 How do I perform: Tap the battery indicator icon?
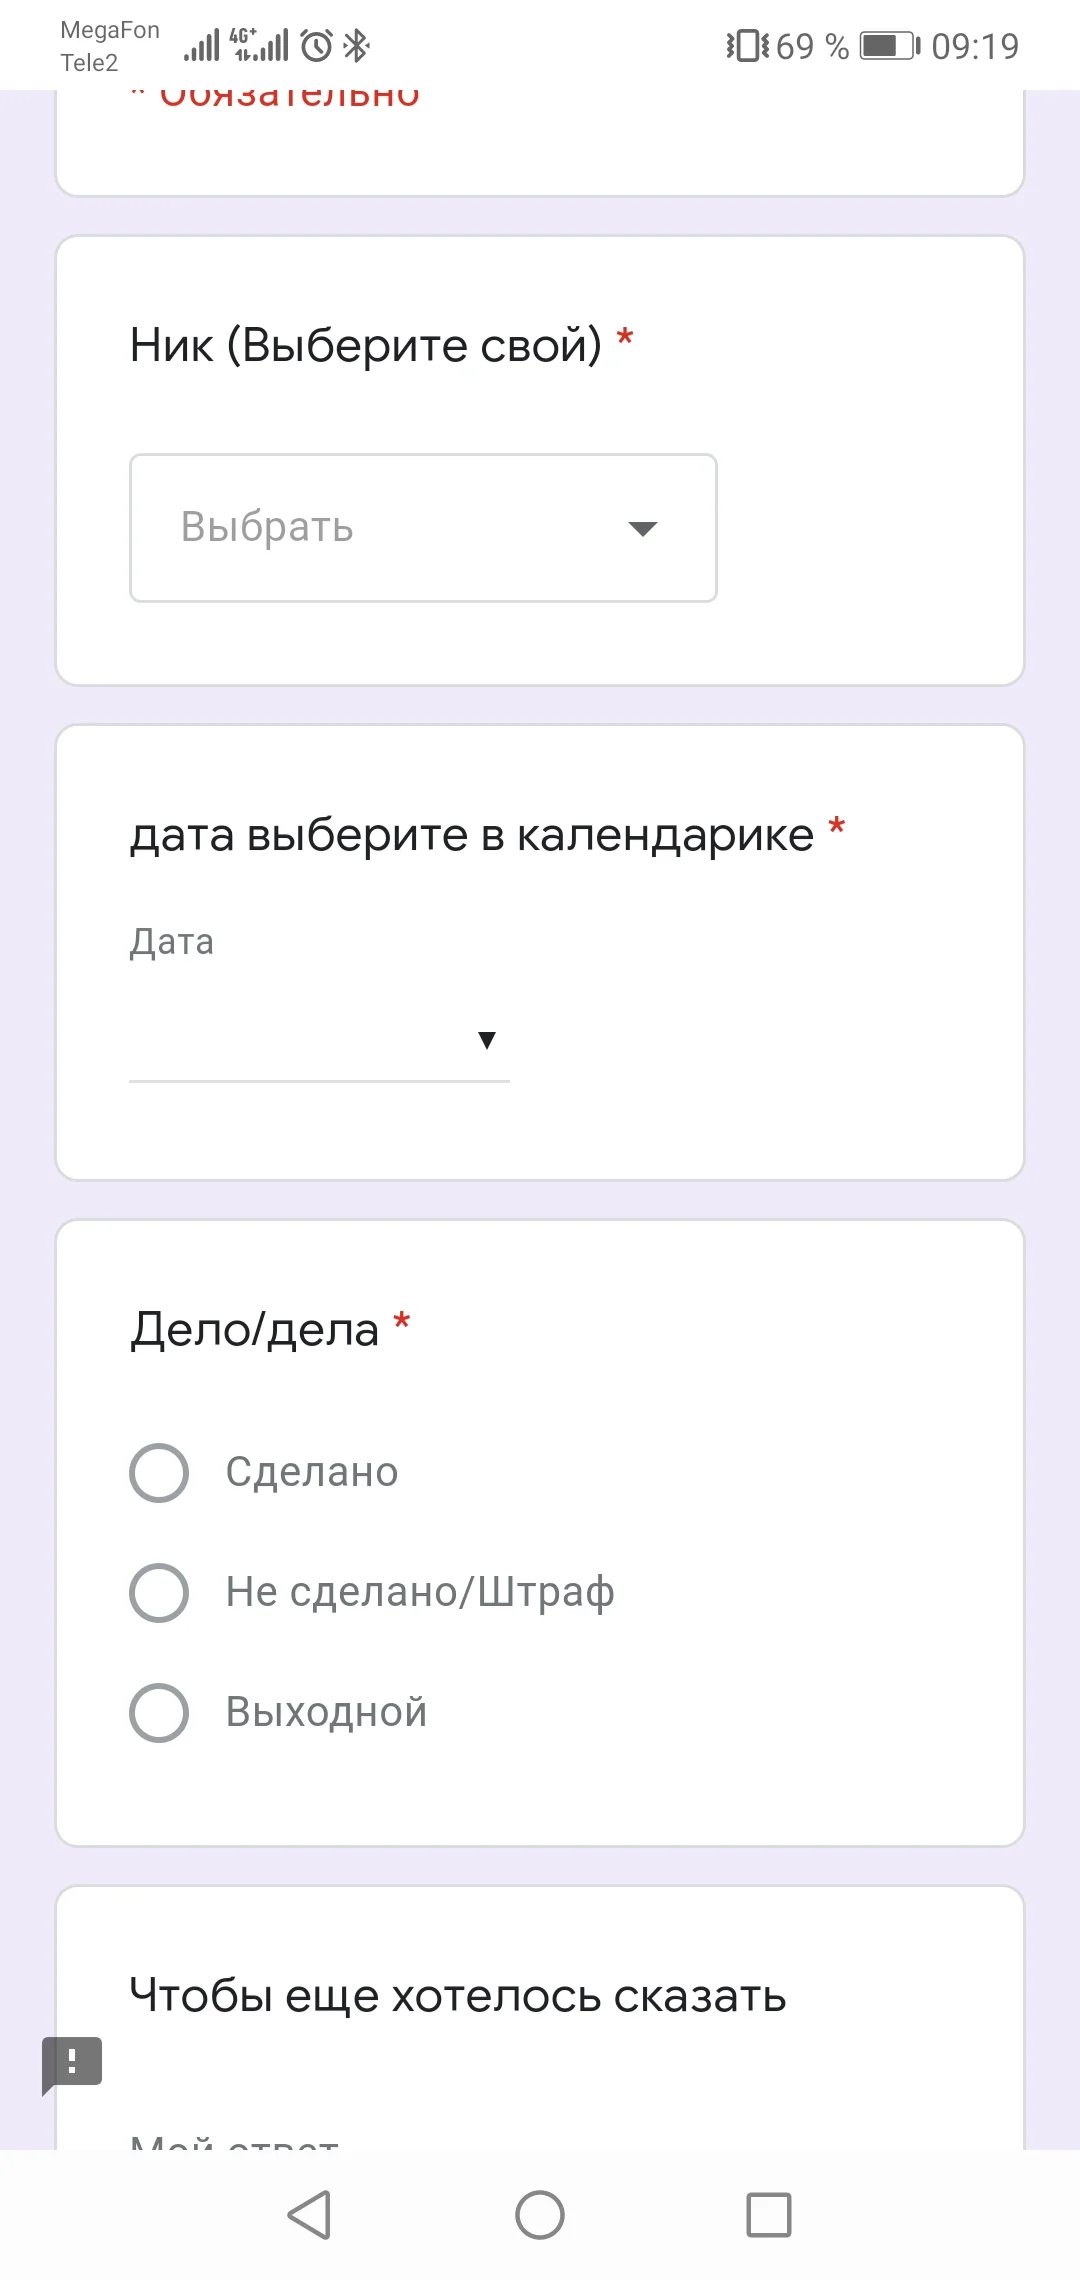point(889,46)
